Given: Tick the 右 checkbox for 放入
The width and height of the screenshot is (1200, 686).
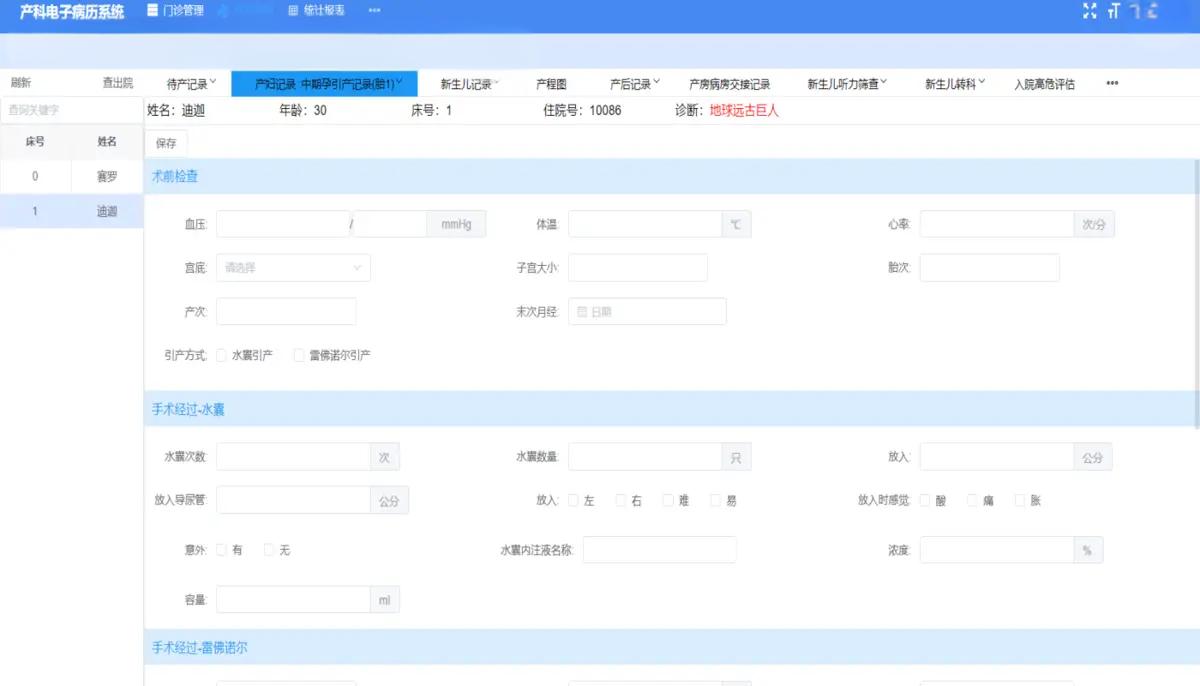Looking at the screenshot, I should pos(621,500).
